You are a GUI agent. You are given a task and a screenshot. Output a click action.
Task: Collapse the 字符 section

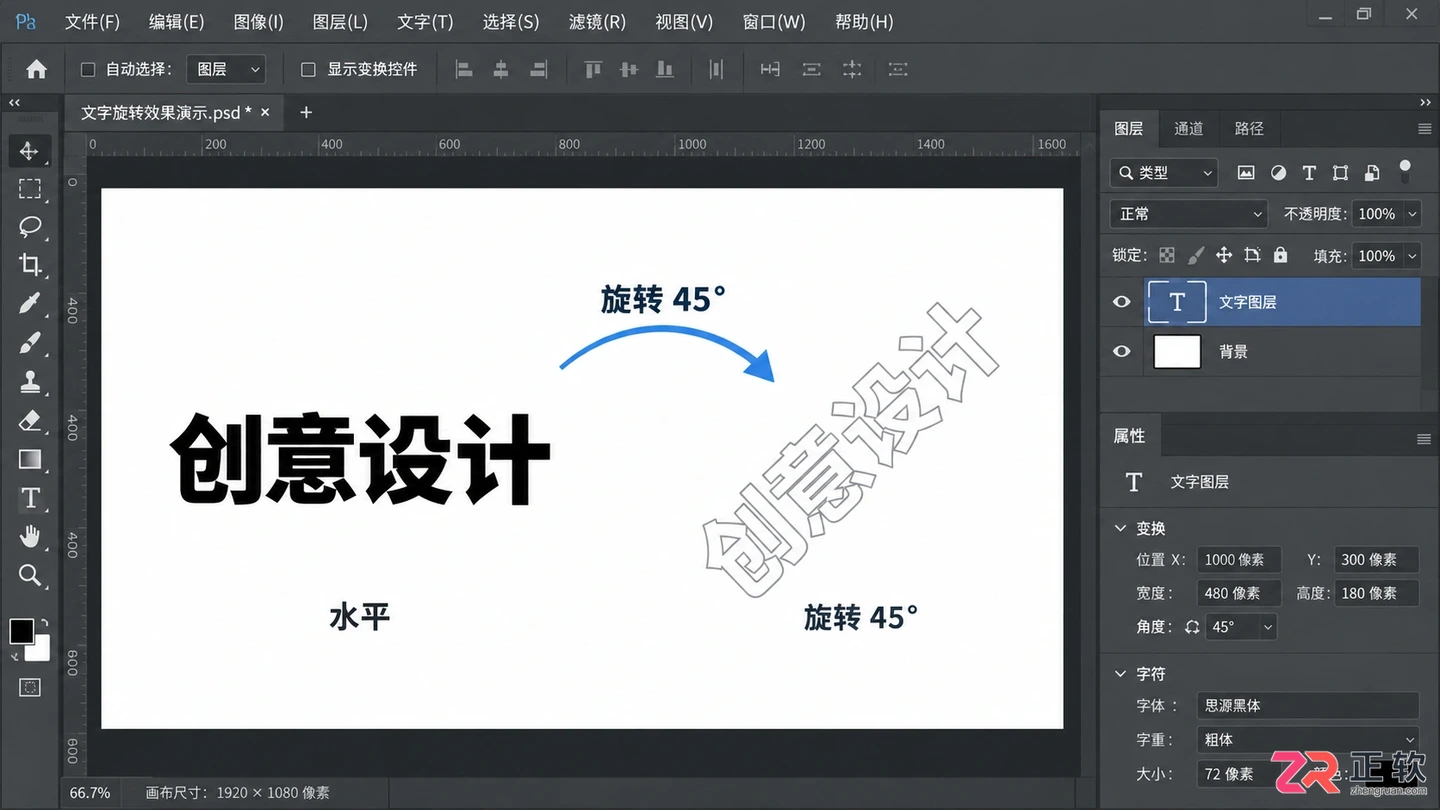[x=1120, y=674]
